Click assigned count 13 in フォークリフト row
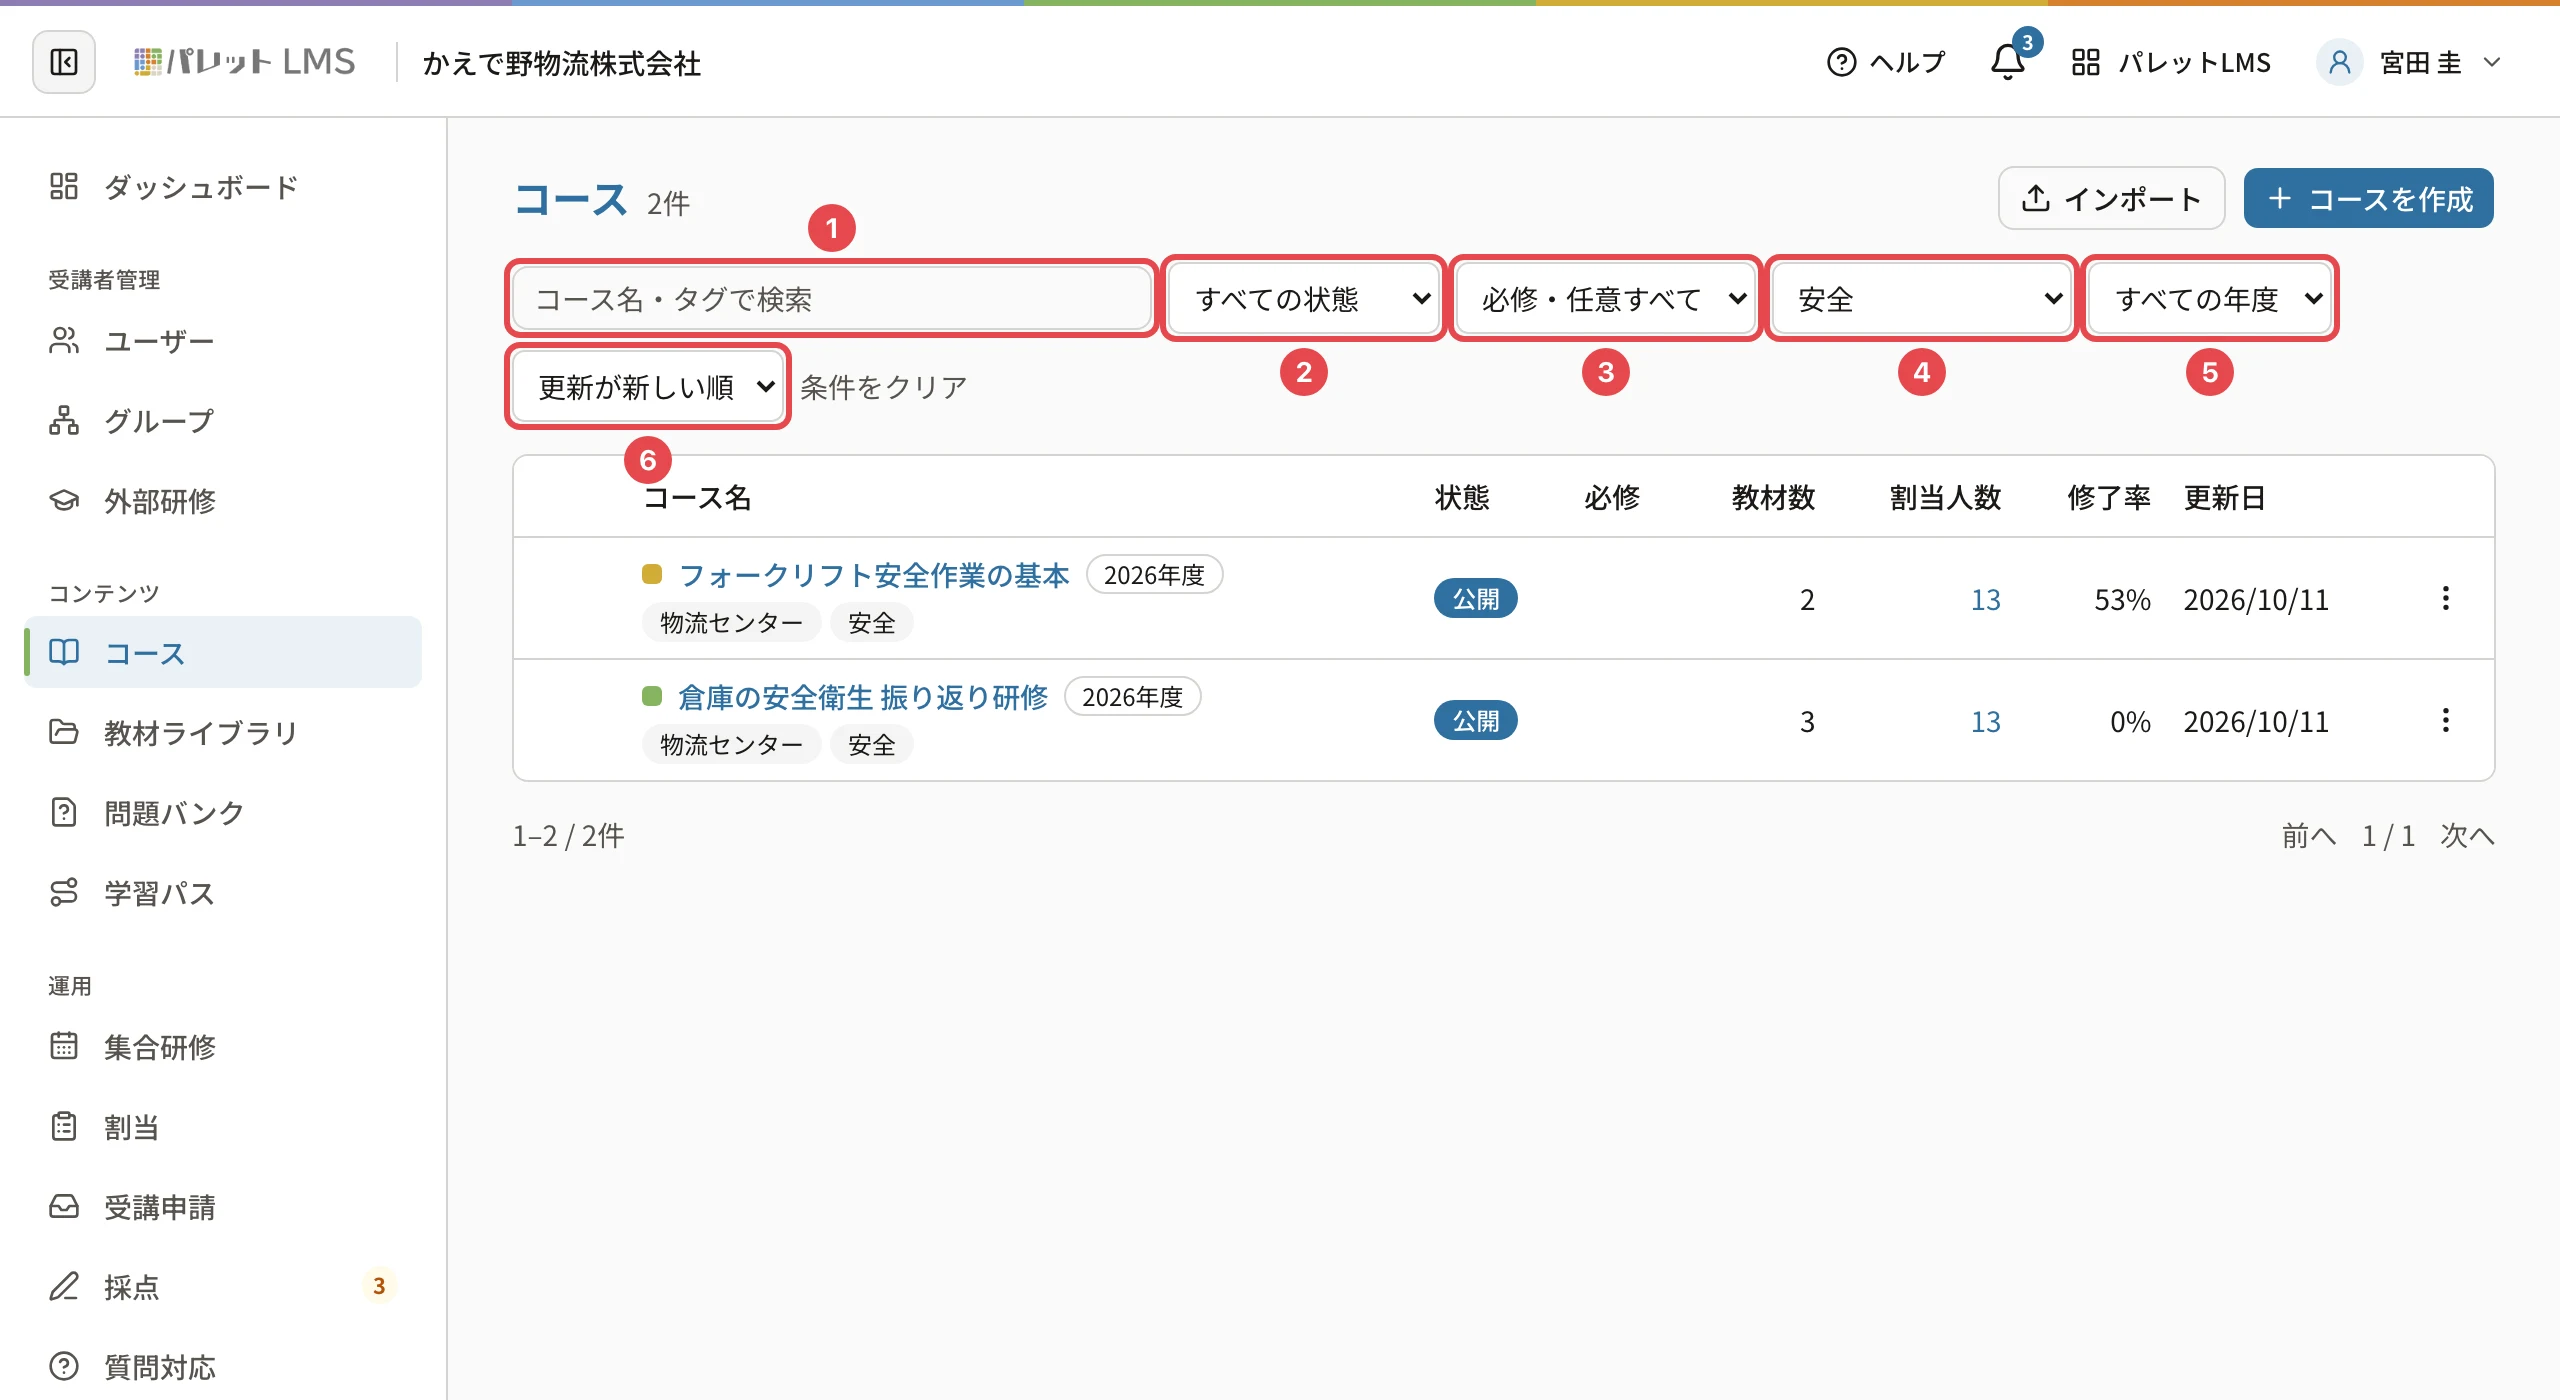This screenshot has height=1400, width=2560. (x=1986, y=599)
